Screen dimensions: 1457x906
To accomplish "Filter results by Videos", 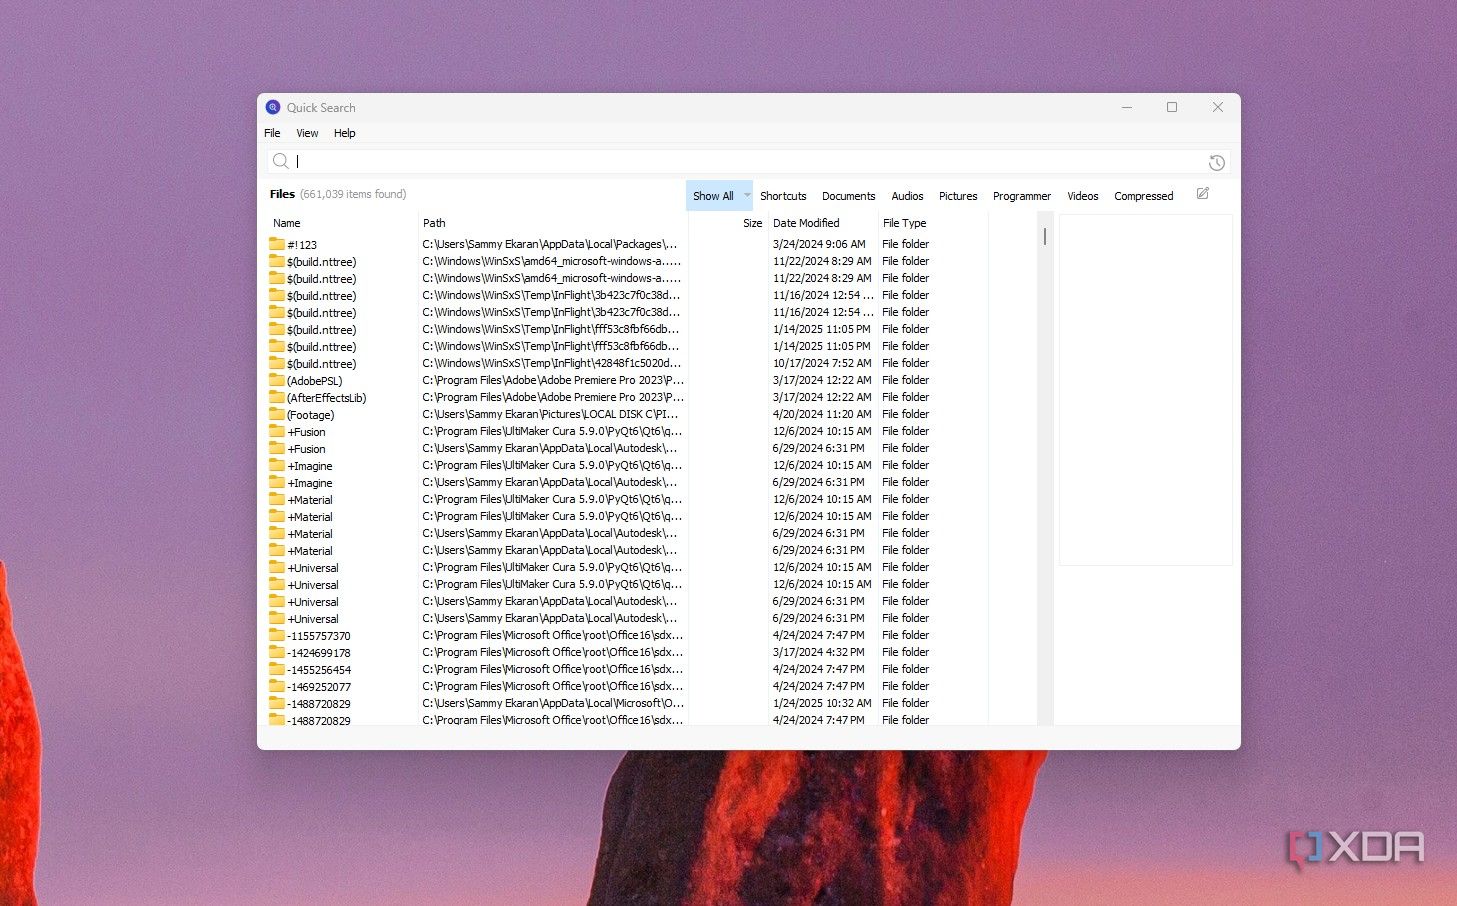I will click(1083, 196).
